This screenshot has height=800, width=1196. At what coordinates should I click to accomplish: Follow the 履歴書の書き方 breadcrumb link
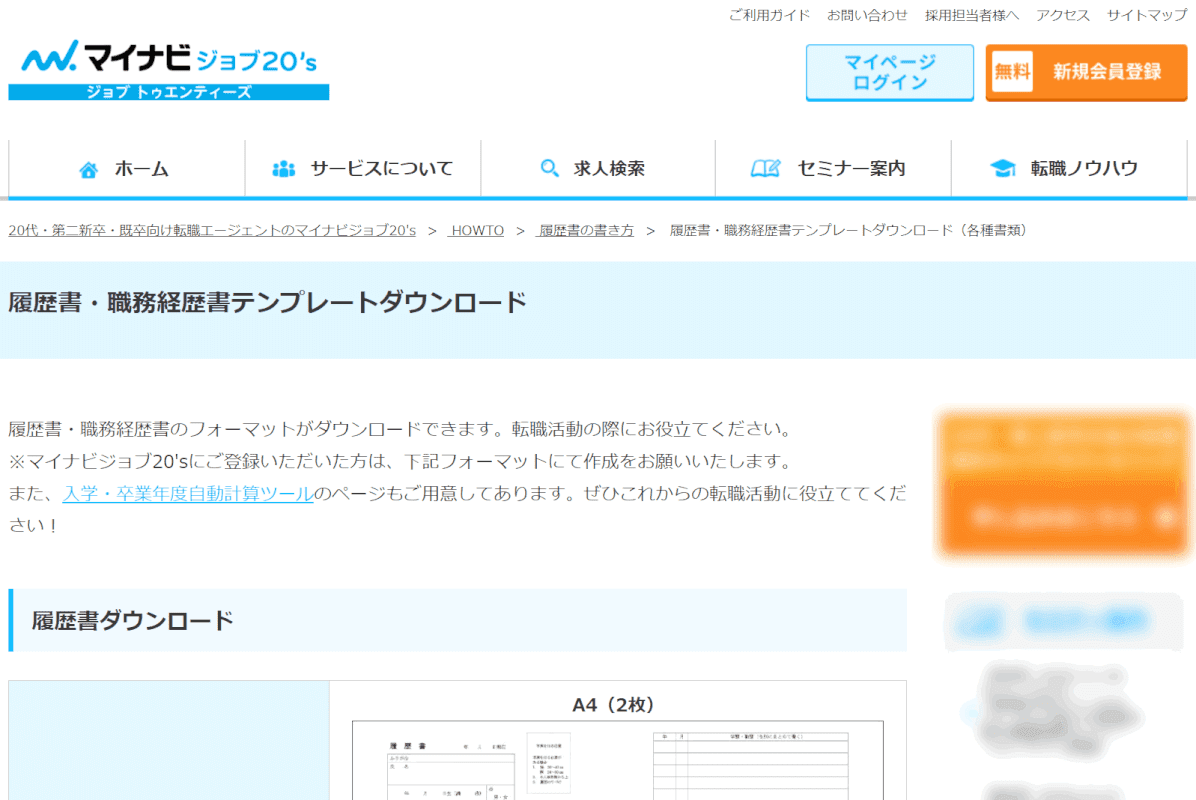(585, 230)
